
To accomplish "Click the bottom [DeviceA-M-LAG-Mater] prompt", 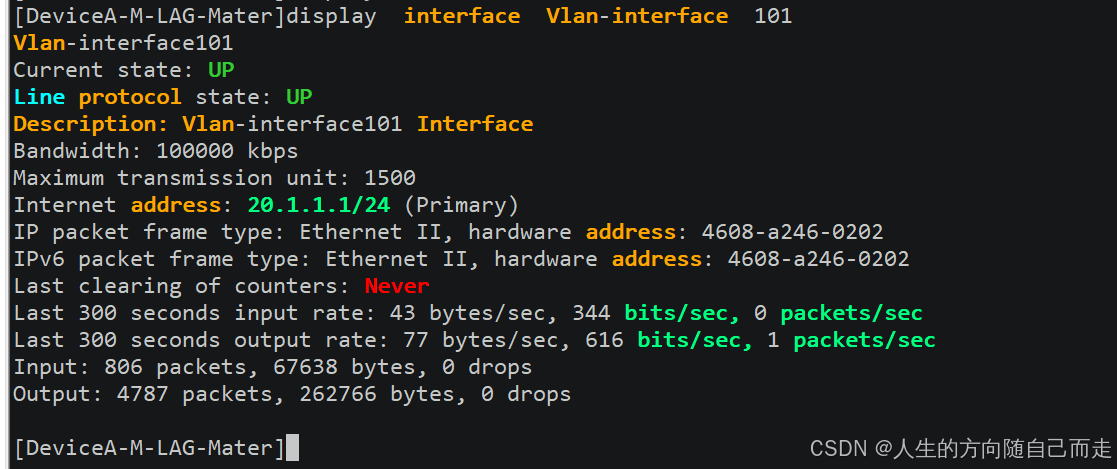I will tap(149, 448).
